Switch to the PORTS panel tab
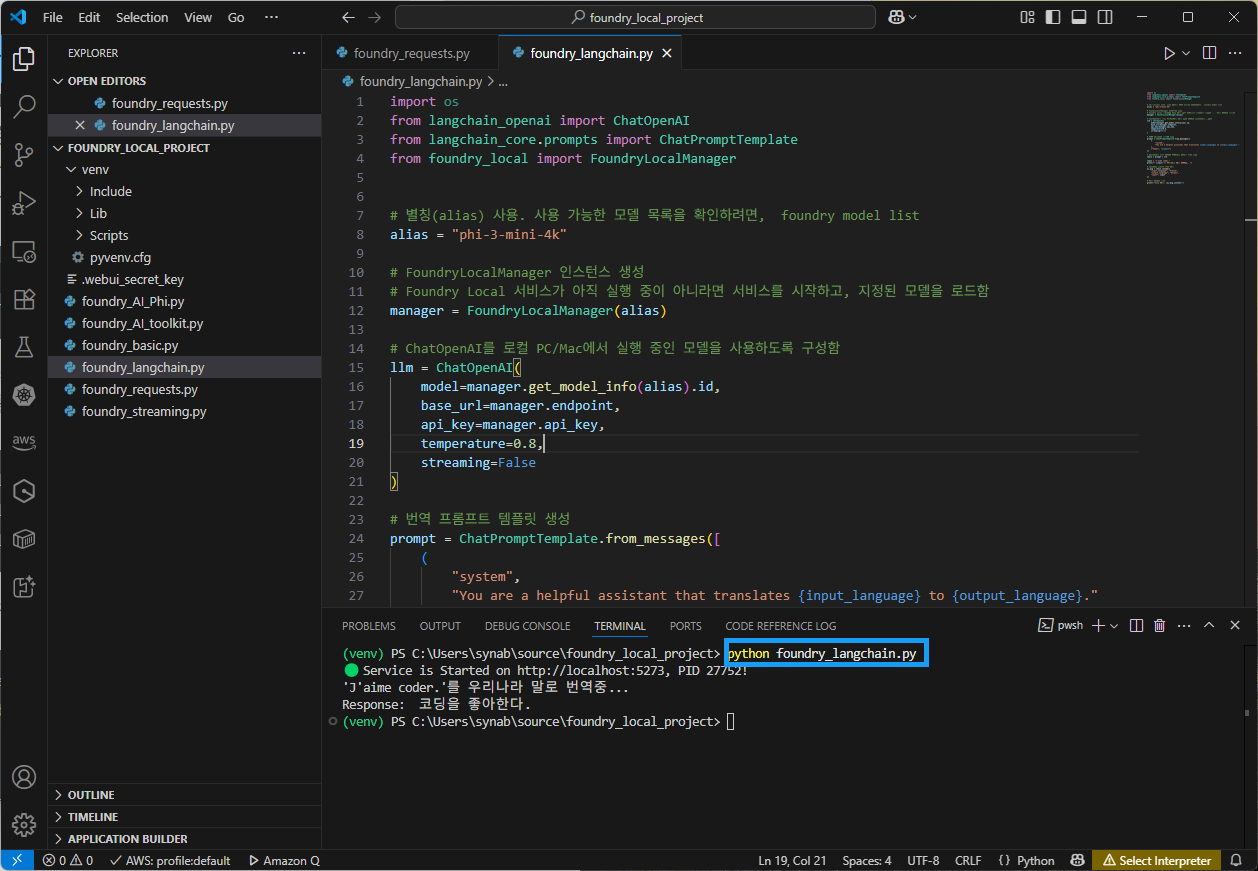1258x871 pixels. pyautogui.click(x=686, y=626)
